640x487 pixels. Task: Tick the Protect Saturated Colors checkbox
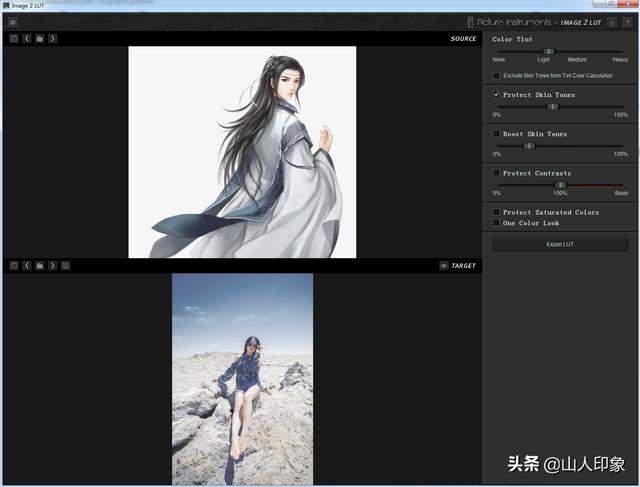(x=496, y=212)
